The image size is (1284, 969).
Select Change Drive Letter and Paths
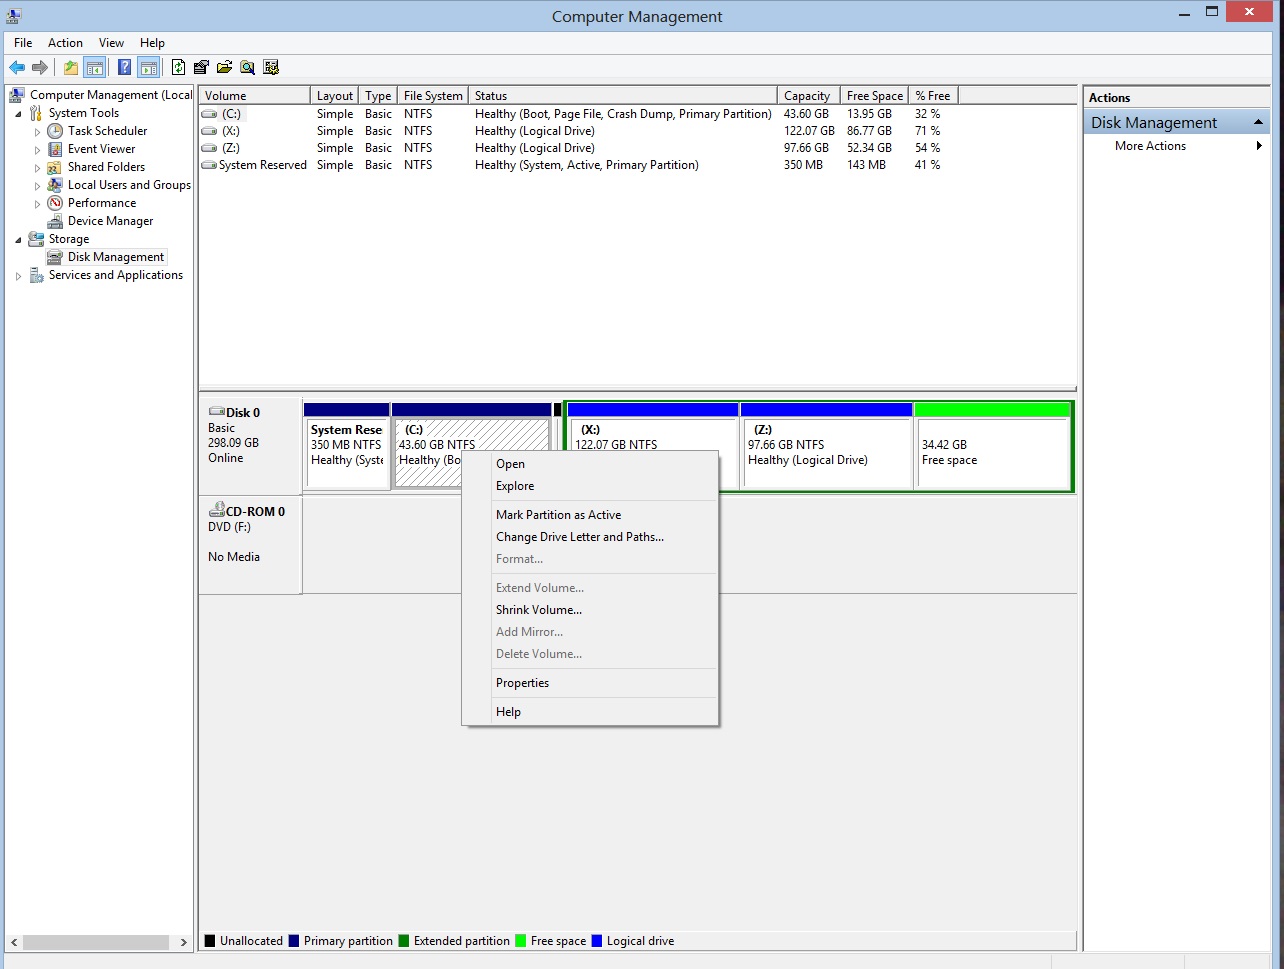(x=579, y=537)
